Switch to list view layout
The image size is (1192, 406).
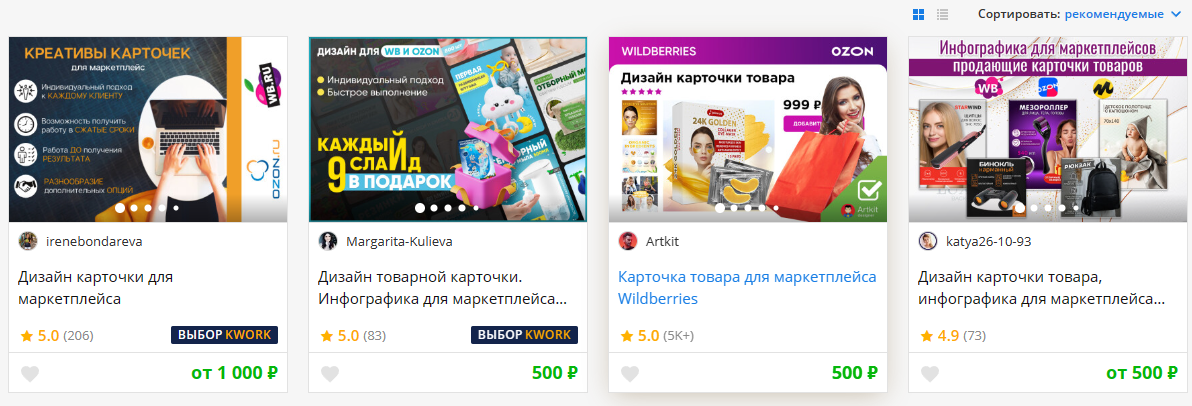click(x=943, y=14)
